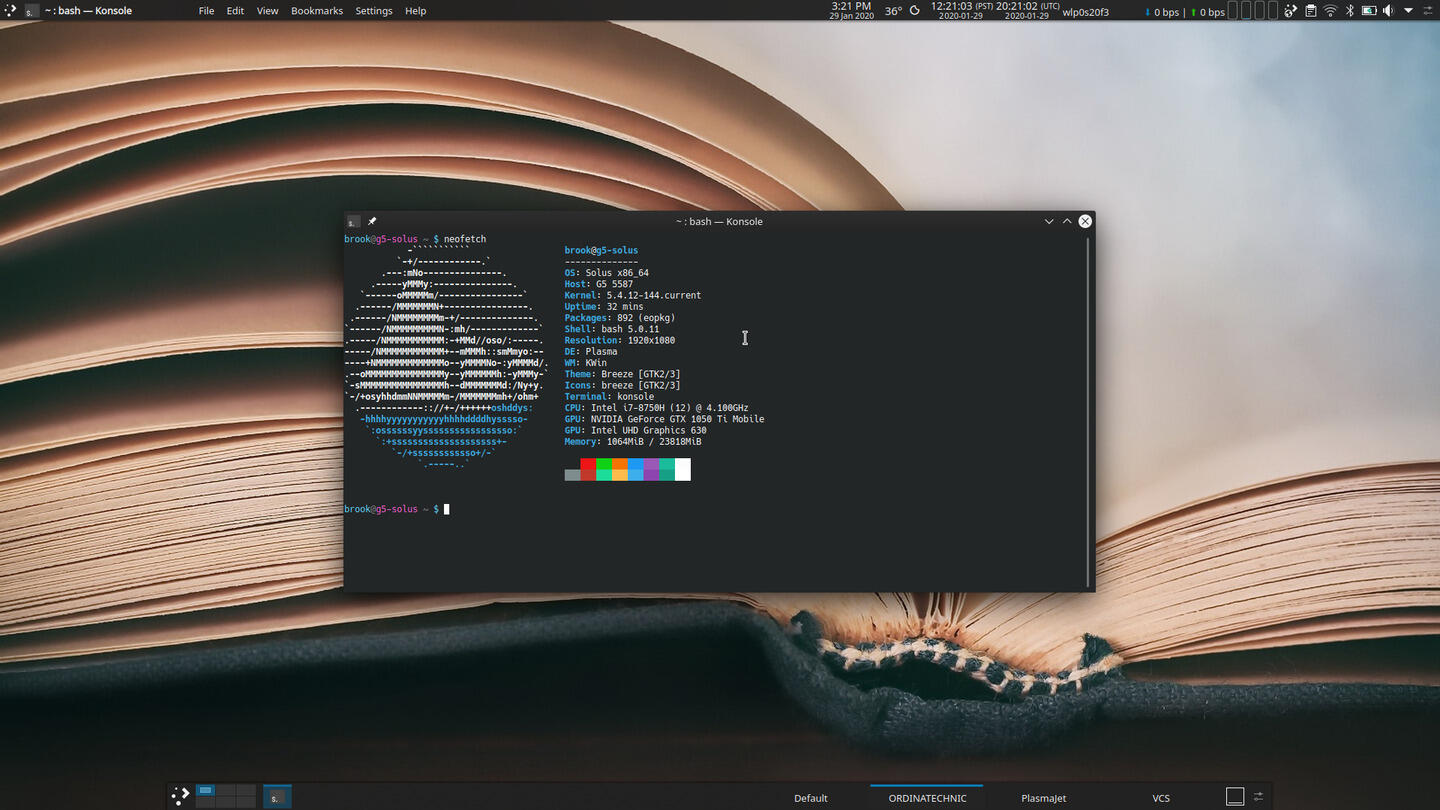Click the white color block in neofetch
Image resolution: width=1440 pixels, height=810 pixels.
coord(683,470)
